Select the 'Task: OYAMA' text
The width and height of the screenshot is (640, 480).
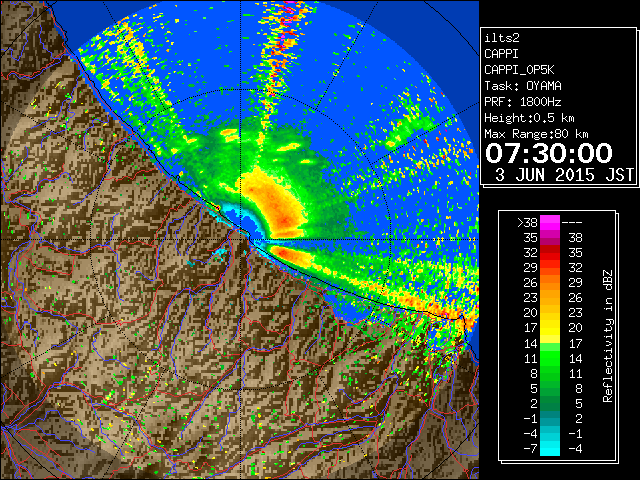(523, 86)
